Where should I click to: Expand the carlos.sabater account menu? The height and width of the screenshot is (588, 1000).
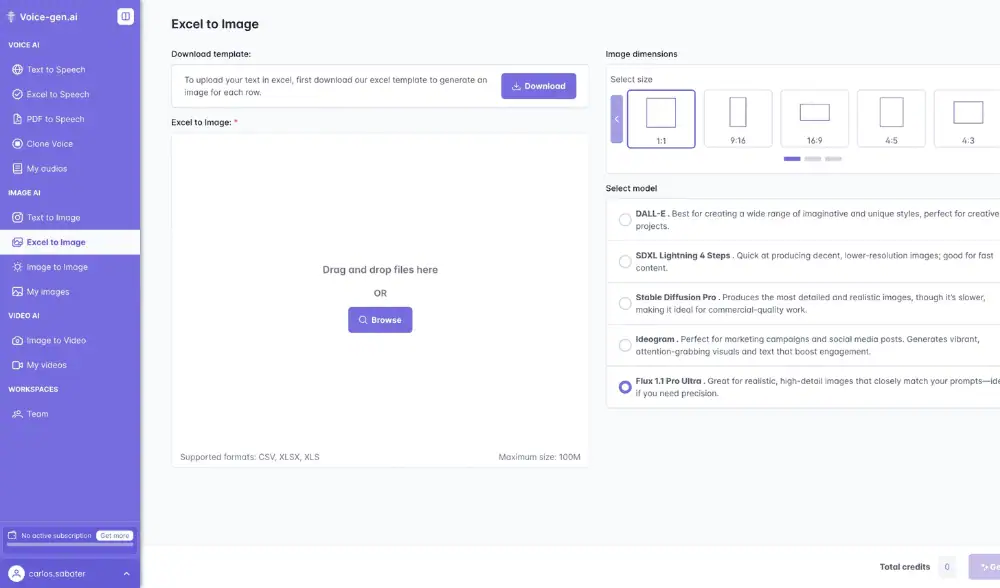pos(126,574)
